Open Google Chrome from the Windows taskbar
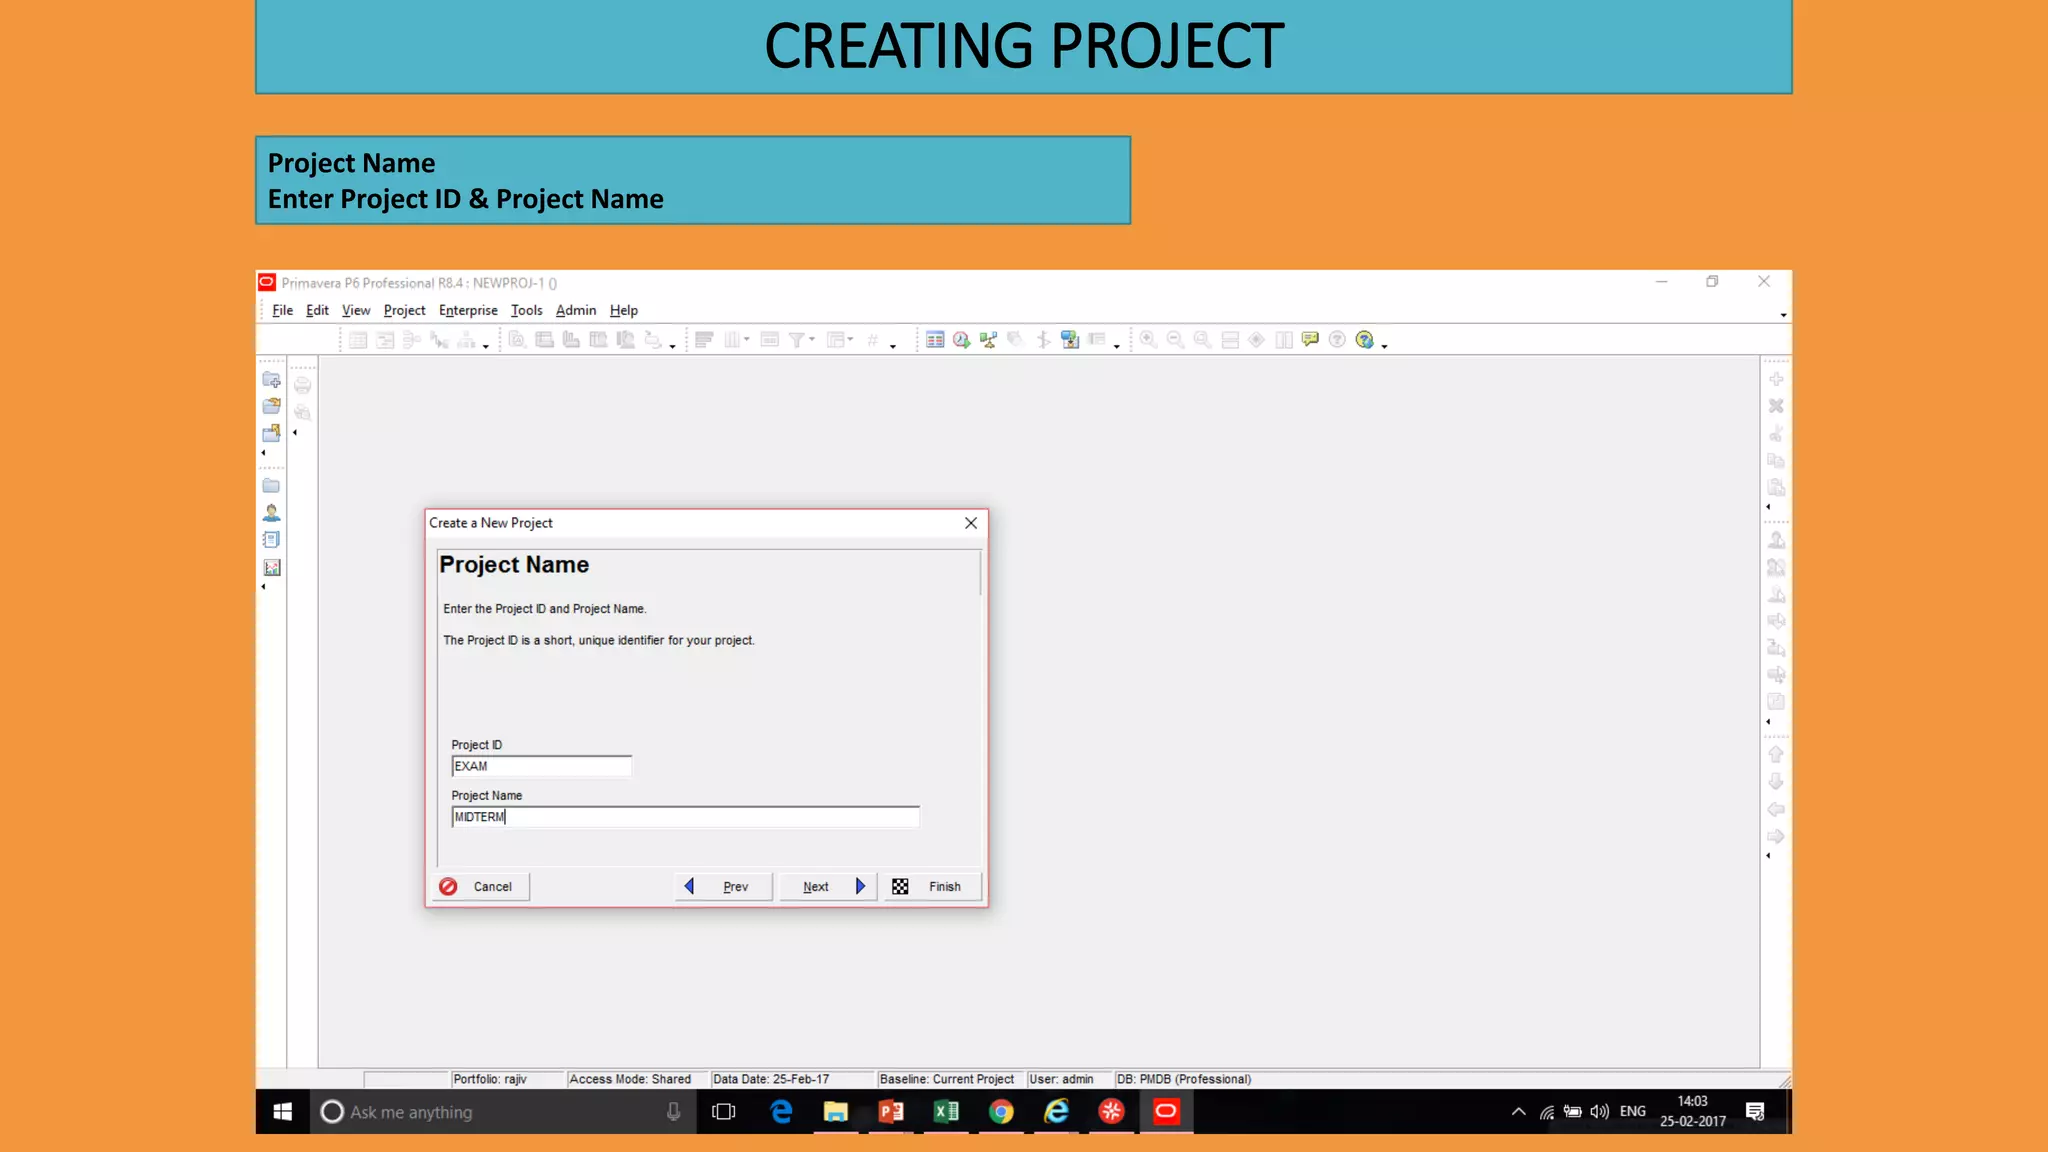This screenshot has width=2048, height=1152. coord(1001,1112)
